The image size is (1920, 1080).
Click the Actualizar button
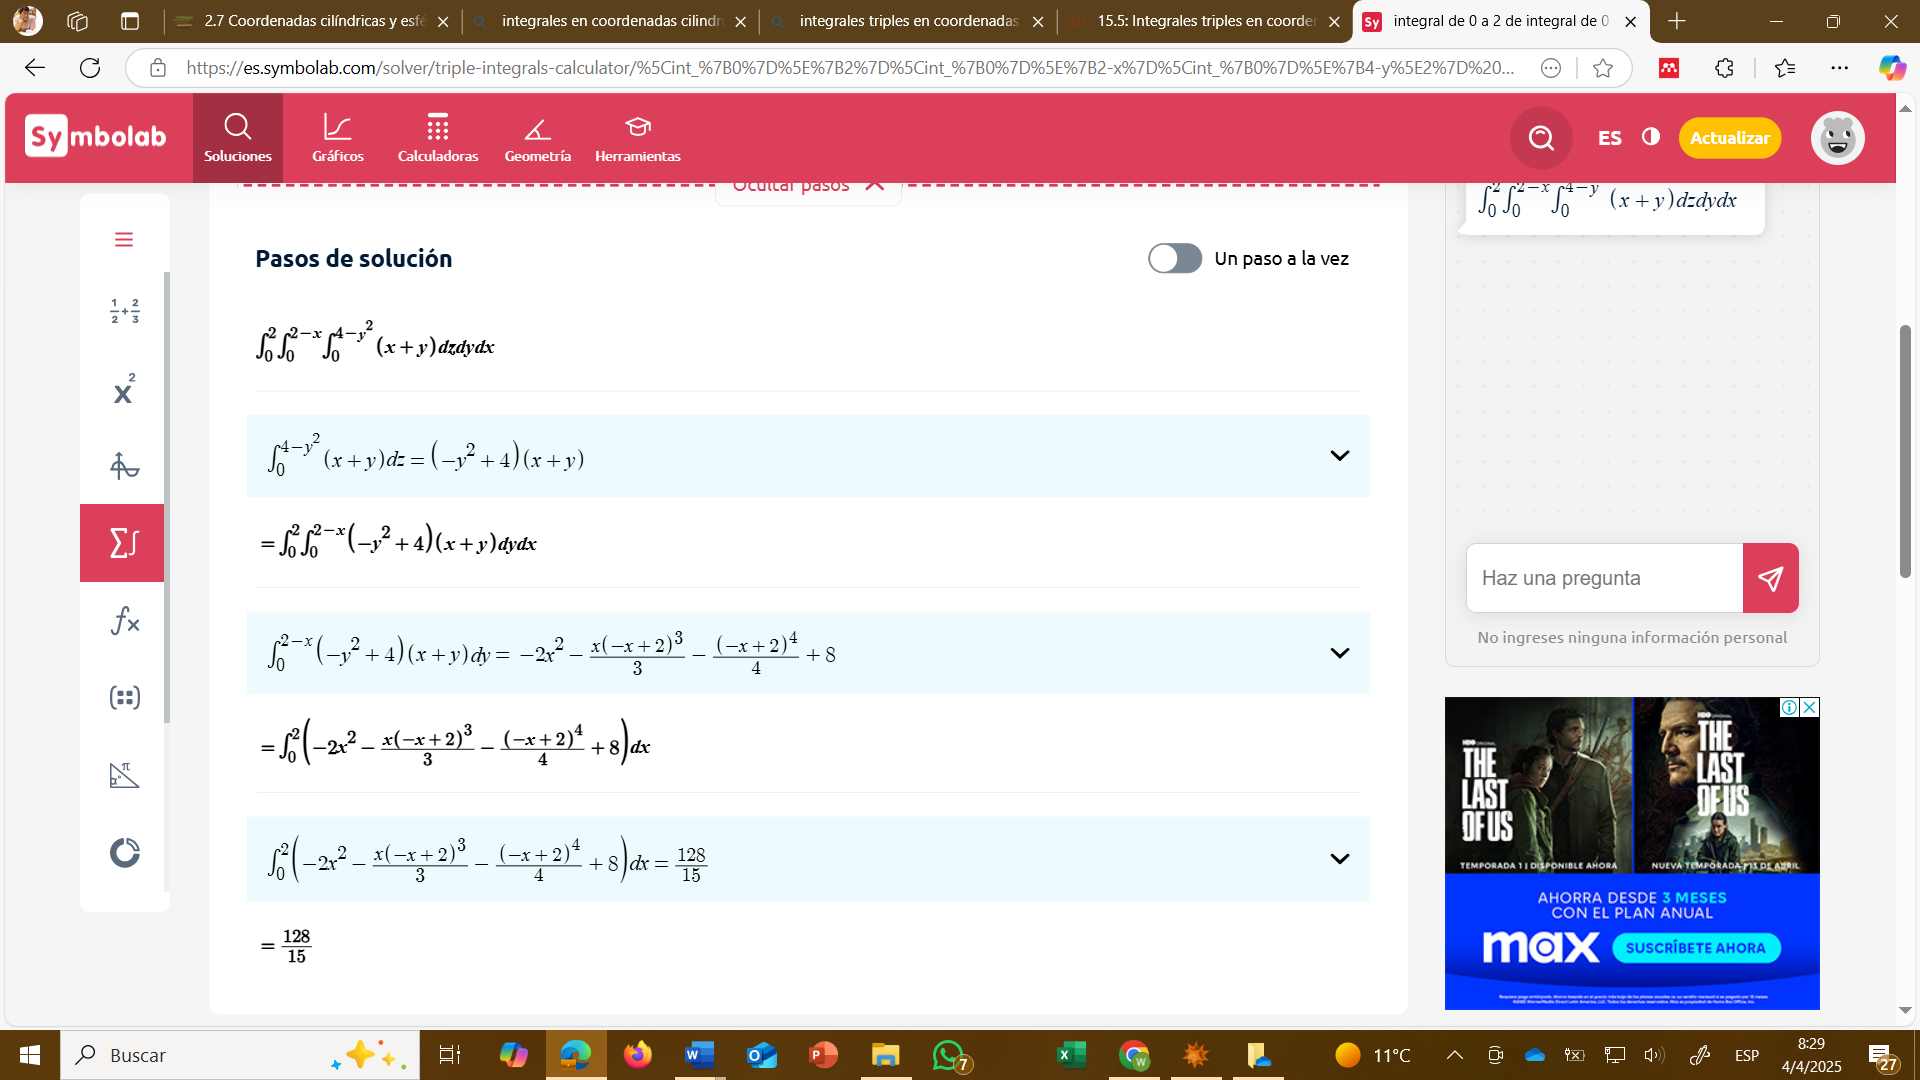[x=1729, y=138]
